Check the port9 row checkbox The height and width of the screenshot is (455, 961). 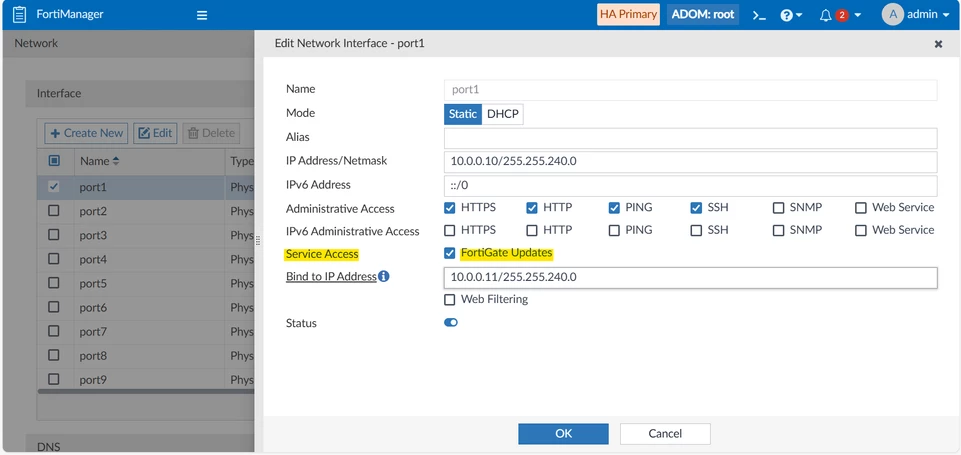(54, 379)
